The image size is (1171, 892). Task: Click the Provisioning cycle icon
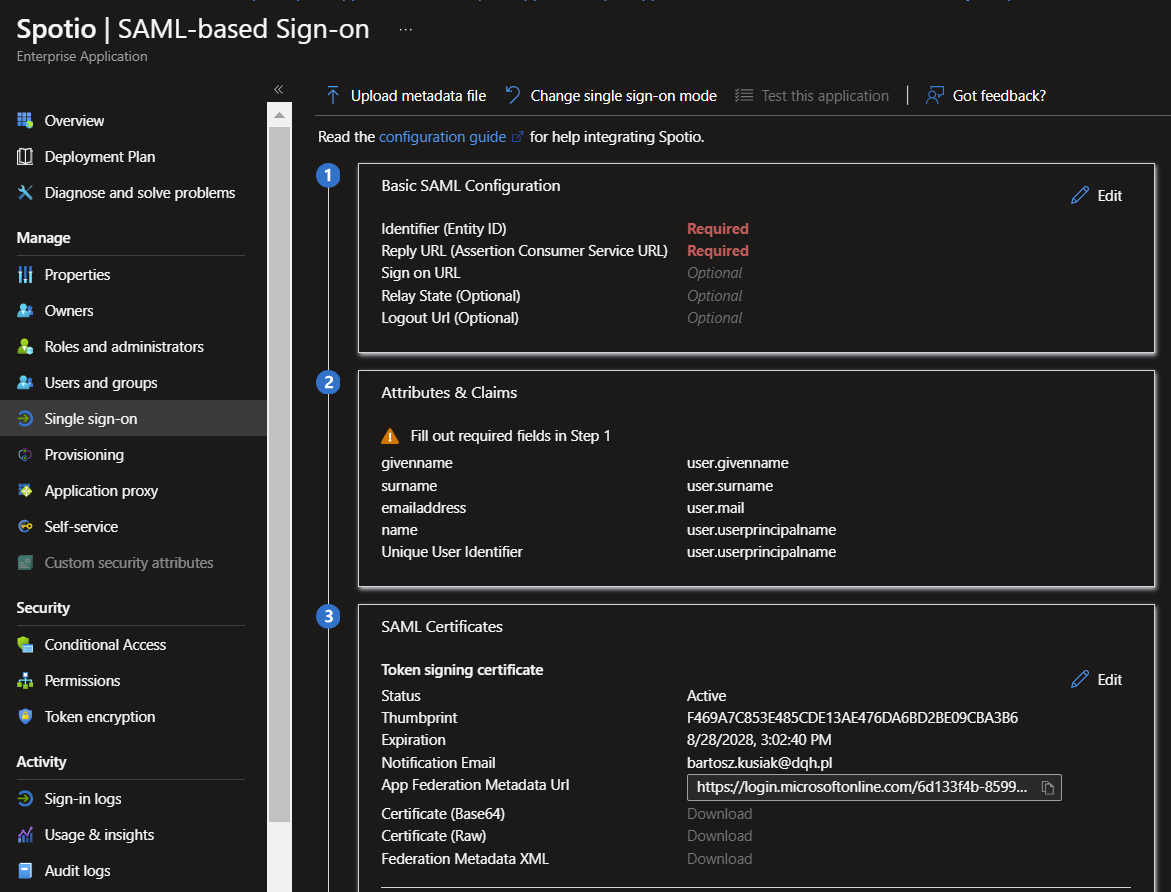click(x=25, y=454)
